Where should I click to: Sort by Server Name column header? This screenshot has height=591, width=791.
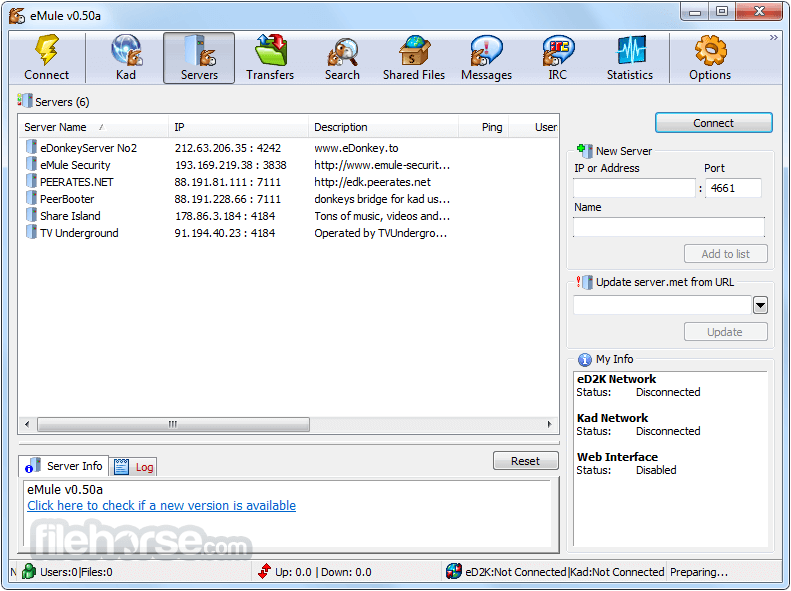[x=94, y=127]
